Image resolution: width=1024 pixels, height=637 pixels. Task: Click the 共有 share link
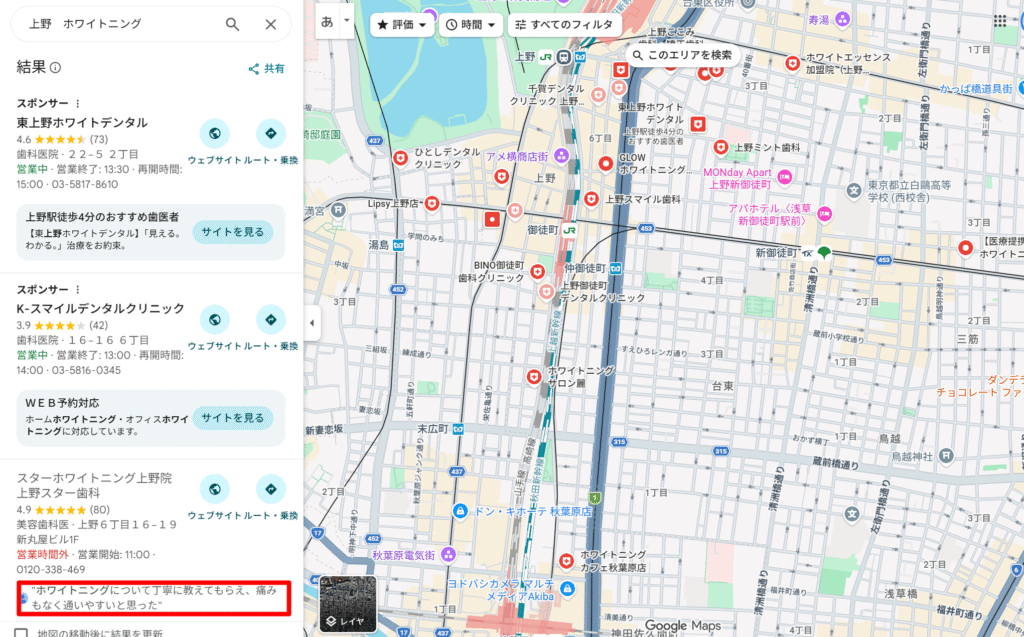click(266, 69)
